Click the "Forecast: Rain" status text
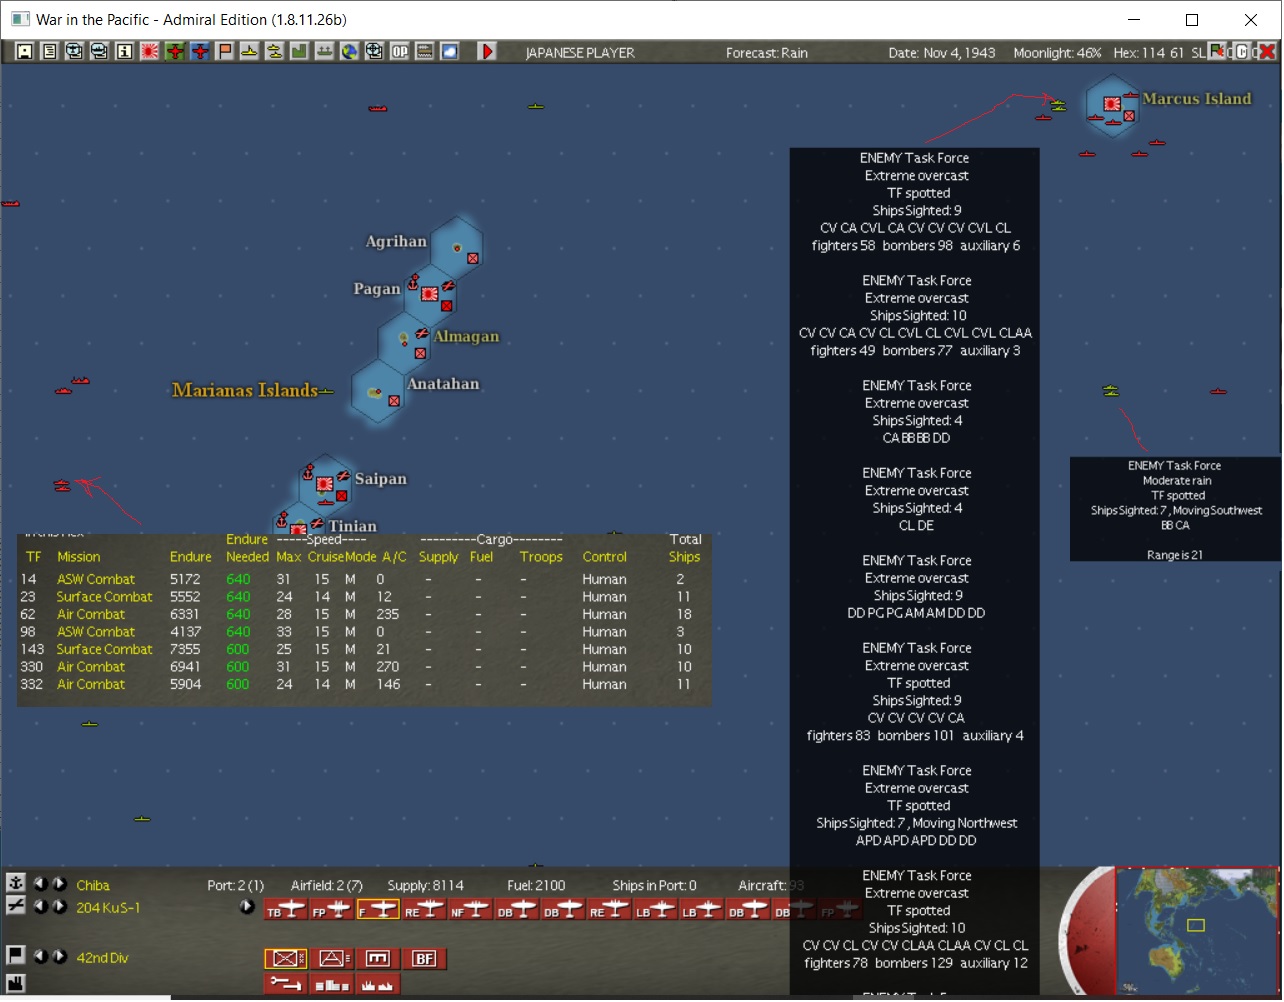1284x1002 pixels. tap(767, 53)
